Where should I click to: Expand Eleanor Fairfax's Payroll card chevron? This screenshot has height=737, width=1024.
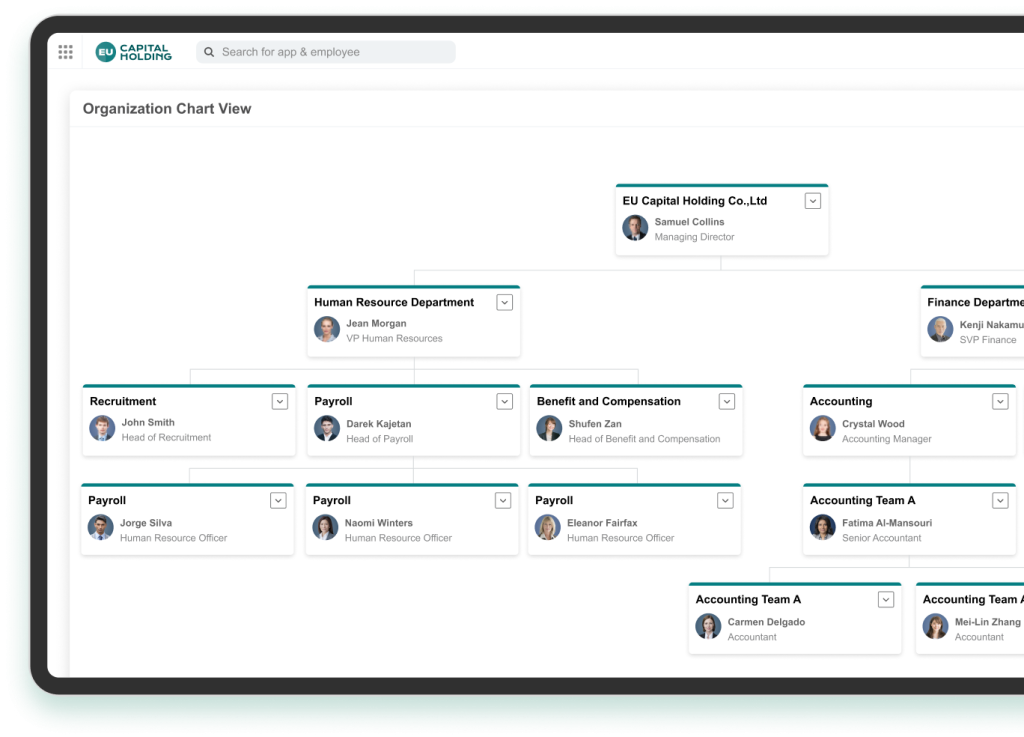point(725,501)
